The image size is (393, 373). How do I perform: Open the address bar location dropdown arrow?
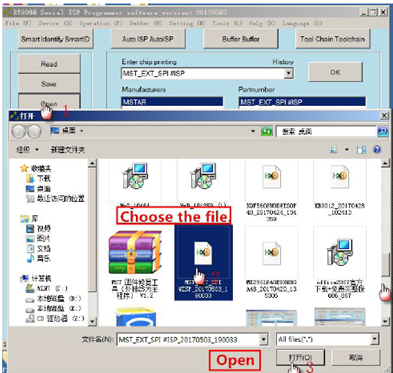[x=253, y=132]
